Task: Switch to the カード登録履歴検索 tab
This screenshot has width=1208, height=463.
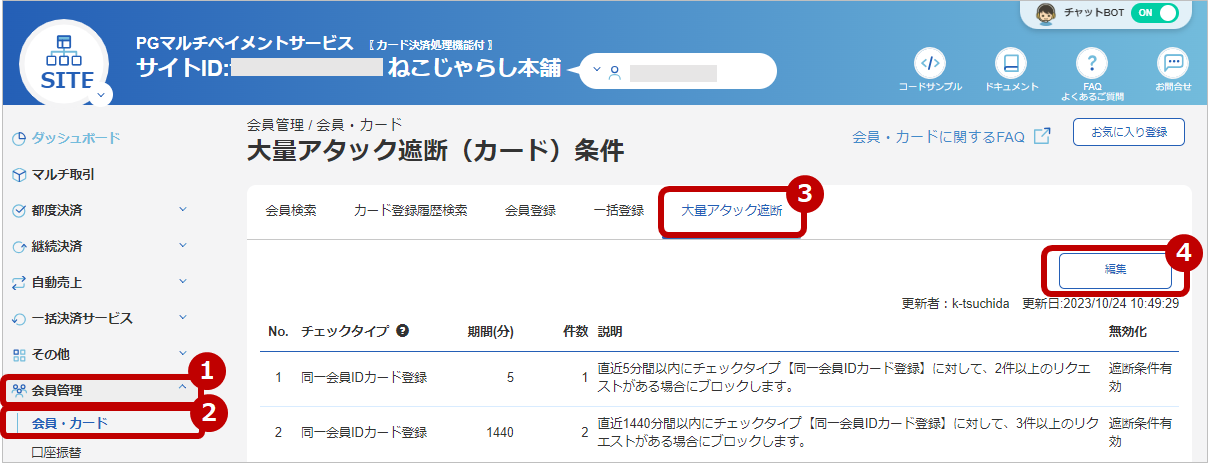Action: point(410,211)
